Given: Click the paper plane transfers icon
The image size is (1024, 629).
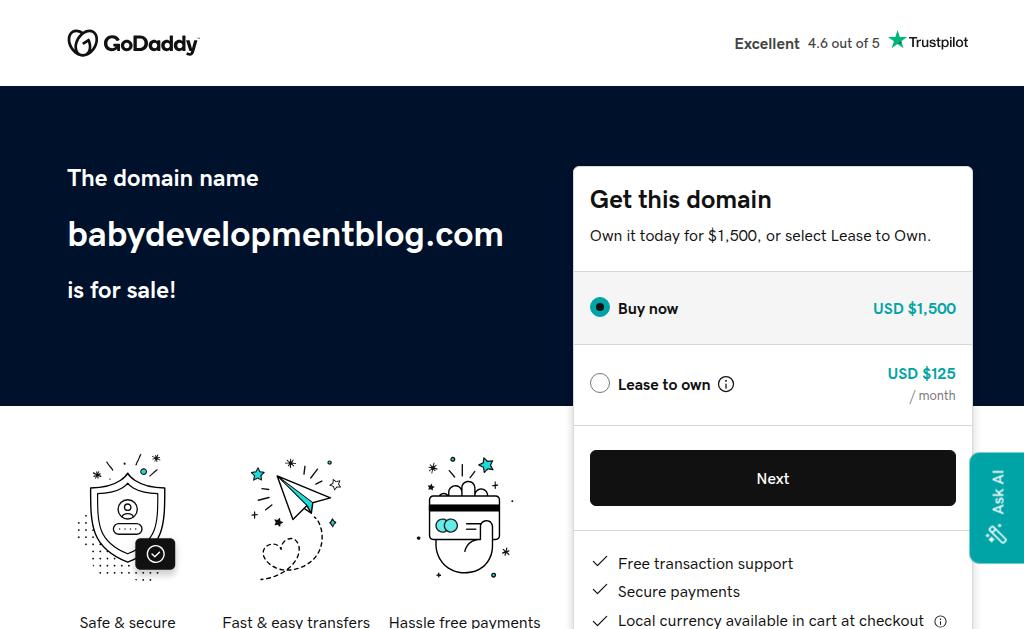Looking at the screenshot, I should 297,517.
